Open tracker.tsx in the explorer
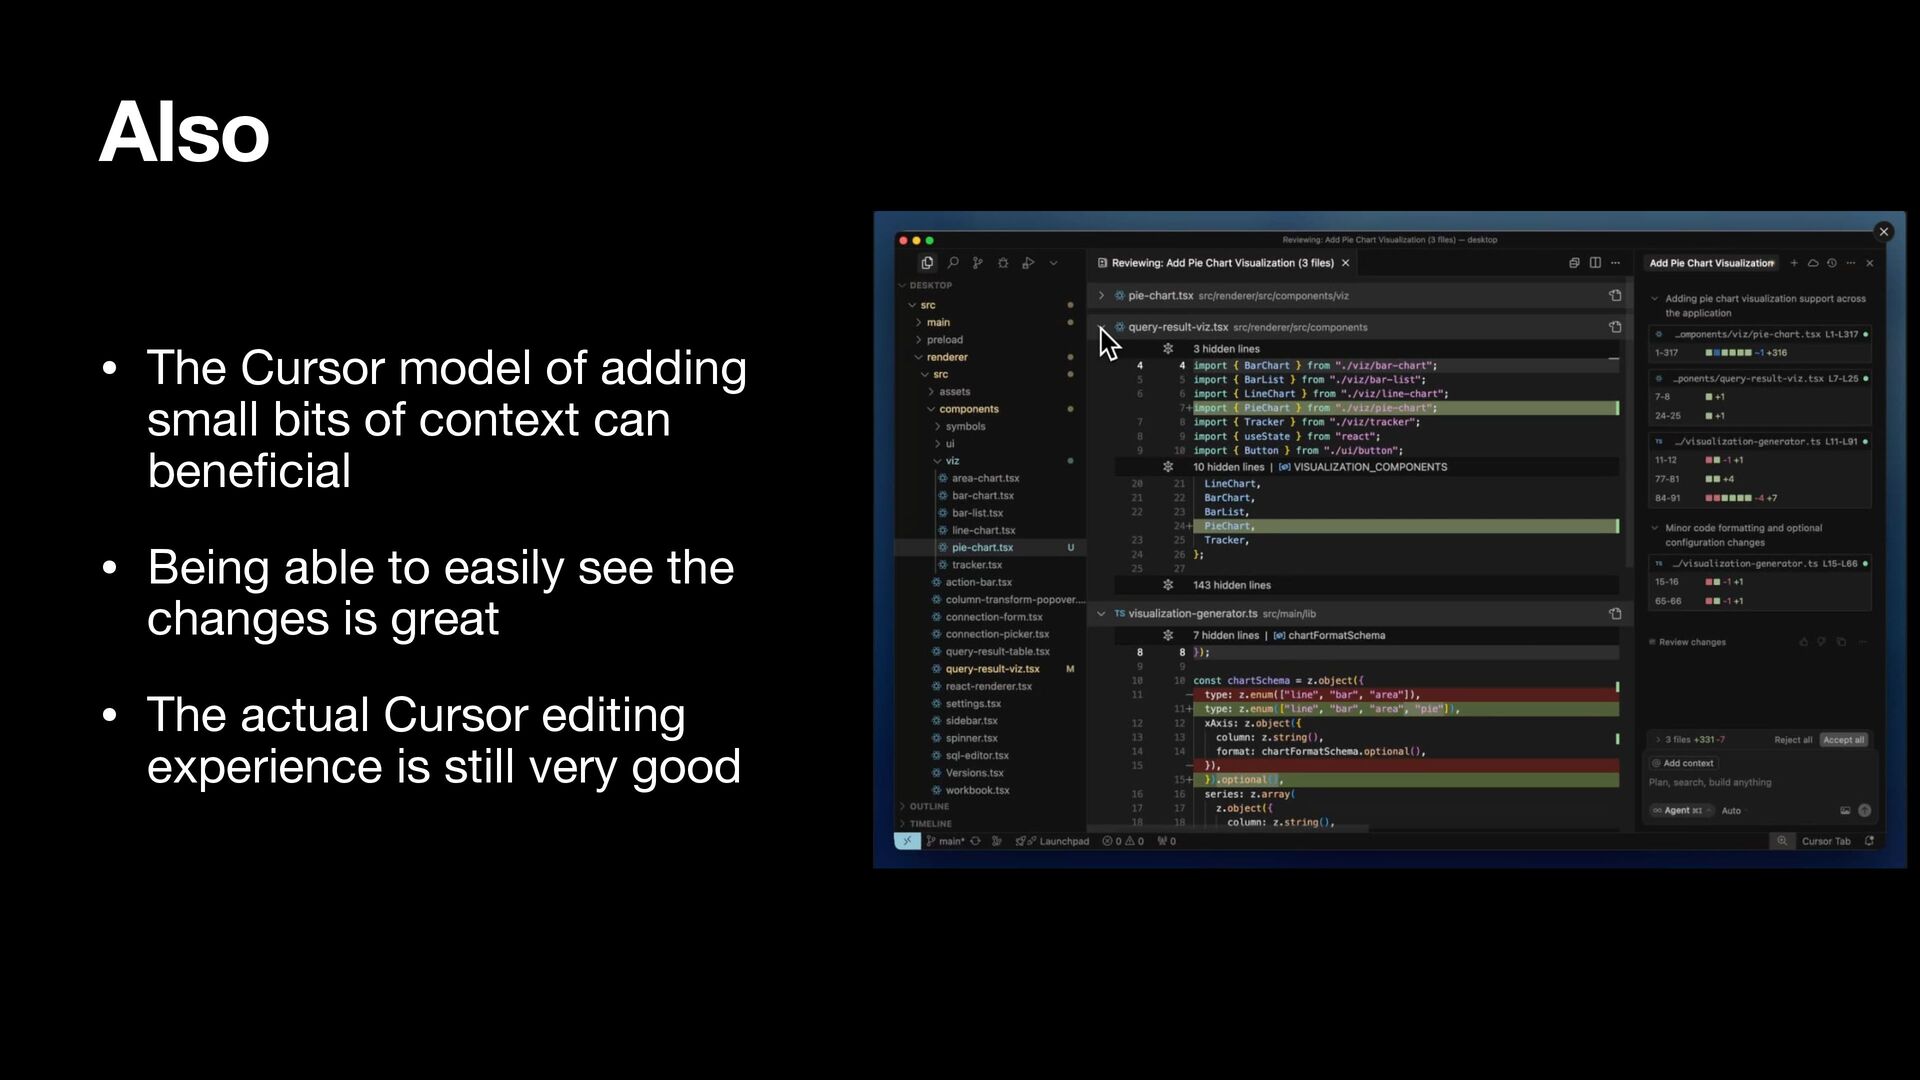1920x1080 pixels. coord(976,565)
